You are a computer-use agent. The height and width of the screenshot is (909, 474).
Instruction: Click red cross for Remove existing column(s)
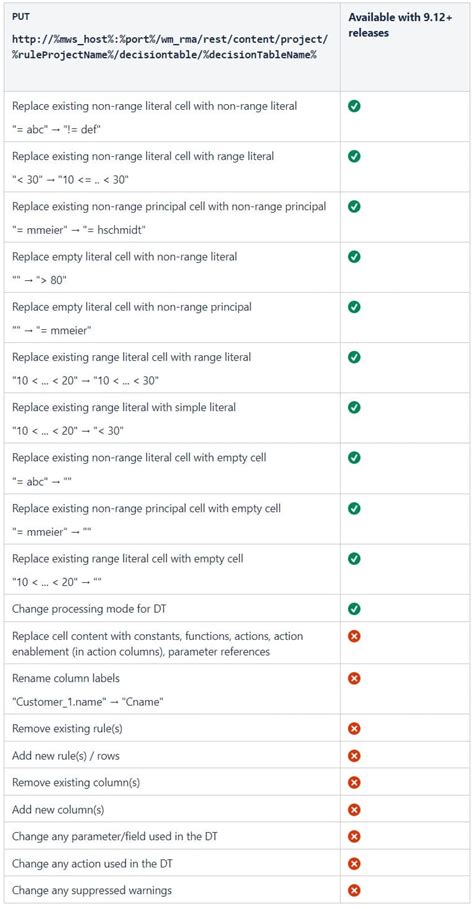[x=354, y=783]
